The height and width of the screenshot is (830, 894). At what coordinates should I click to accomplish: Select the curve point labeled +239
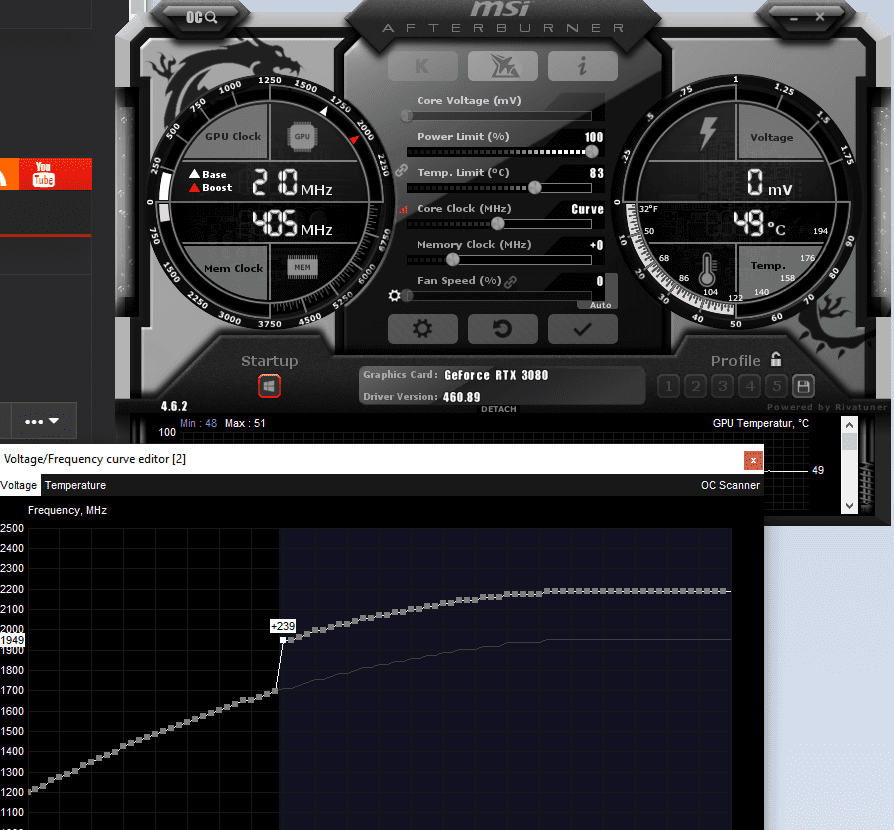coord(283,640)
